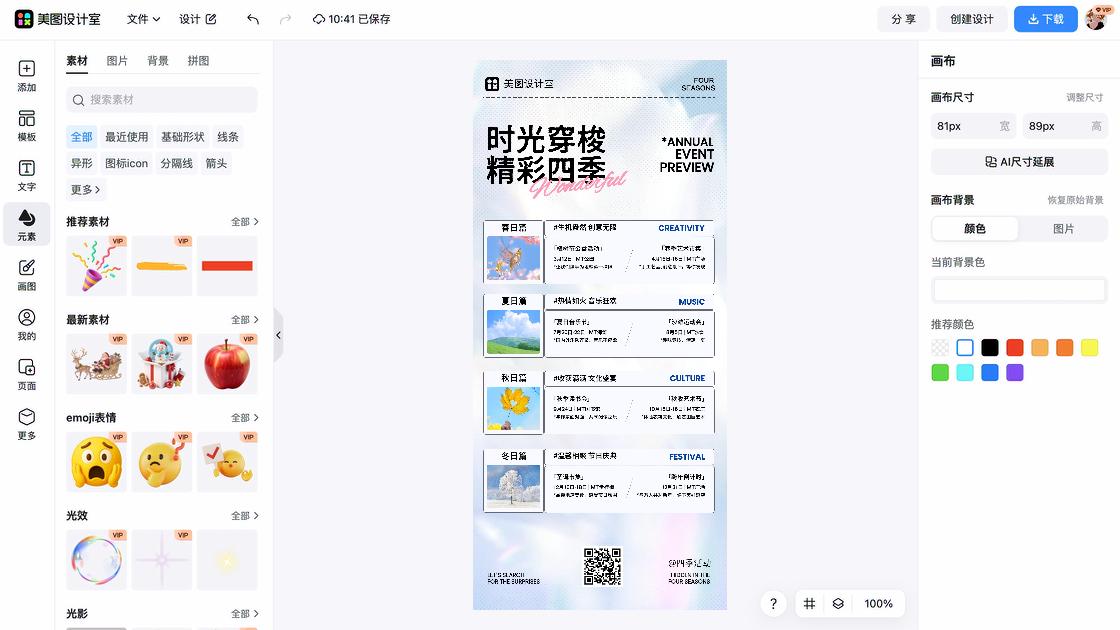Click the help question mark button
This screenshot has height=630, width=1120.
pos(773,604)
